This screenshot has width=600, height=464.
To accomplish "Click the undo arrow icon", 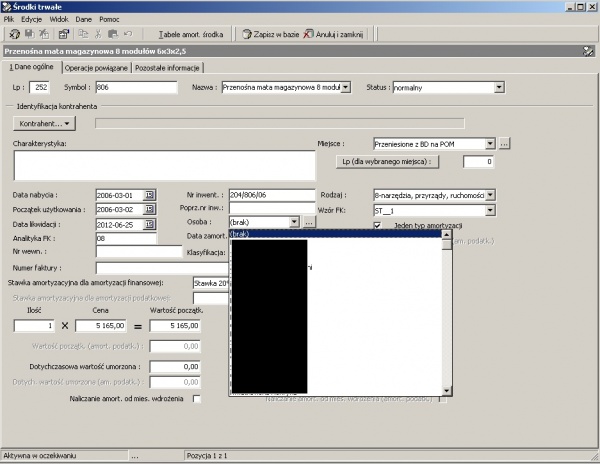I will click(128, 34).
